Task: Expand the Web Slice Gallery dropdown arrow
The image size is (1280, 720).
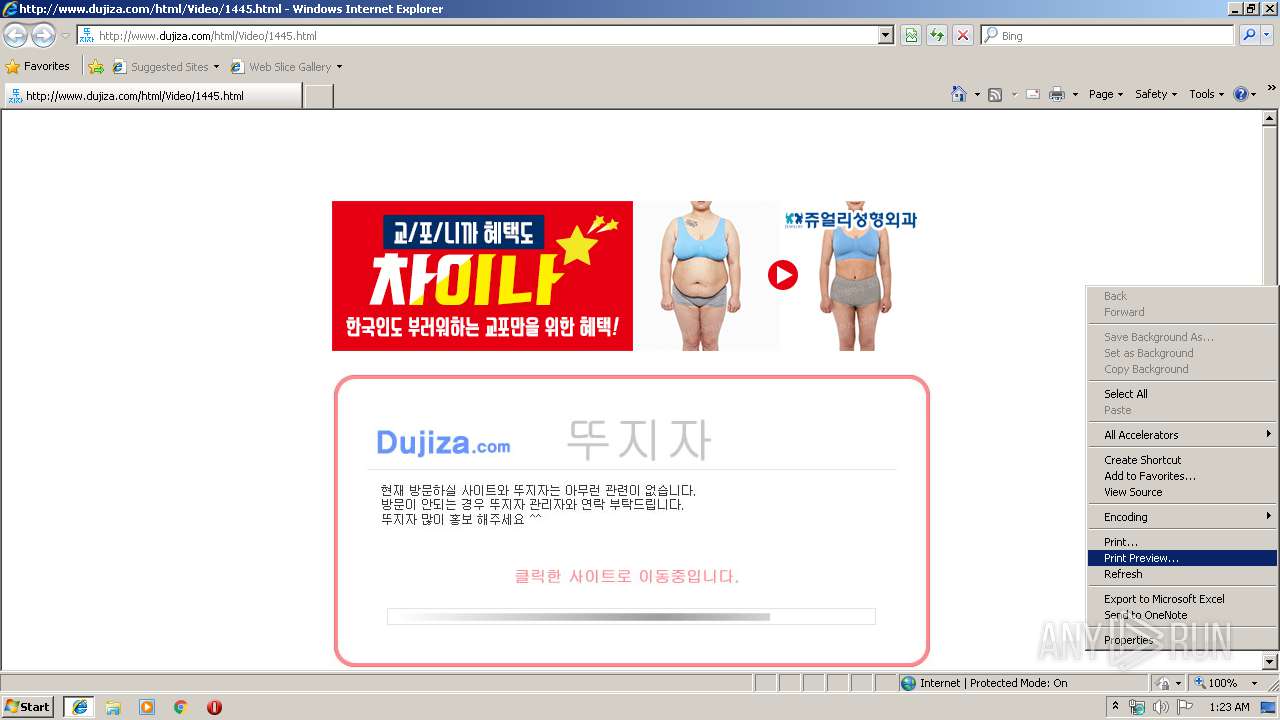Action: (339, 67)
